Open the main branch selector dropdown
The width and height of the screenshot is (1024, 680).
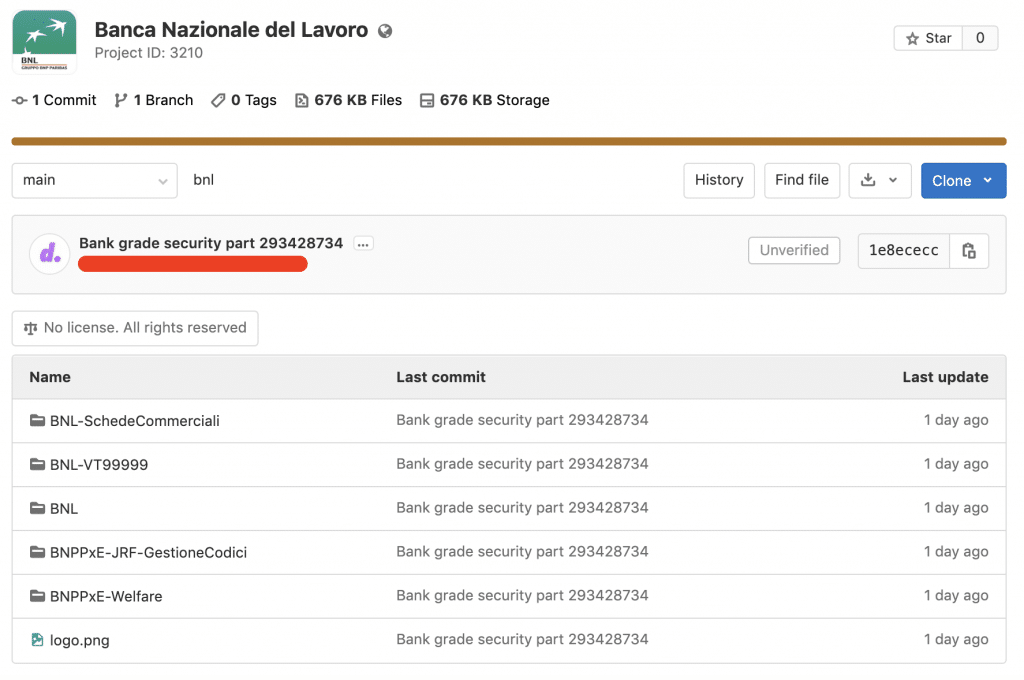[95, 180]
